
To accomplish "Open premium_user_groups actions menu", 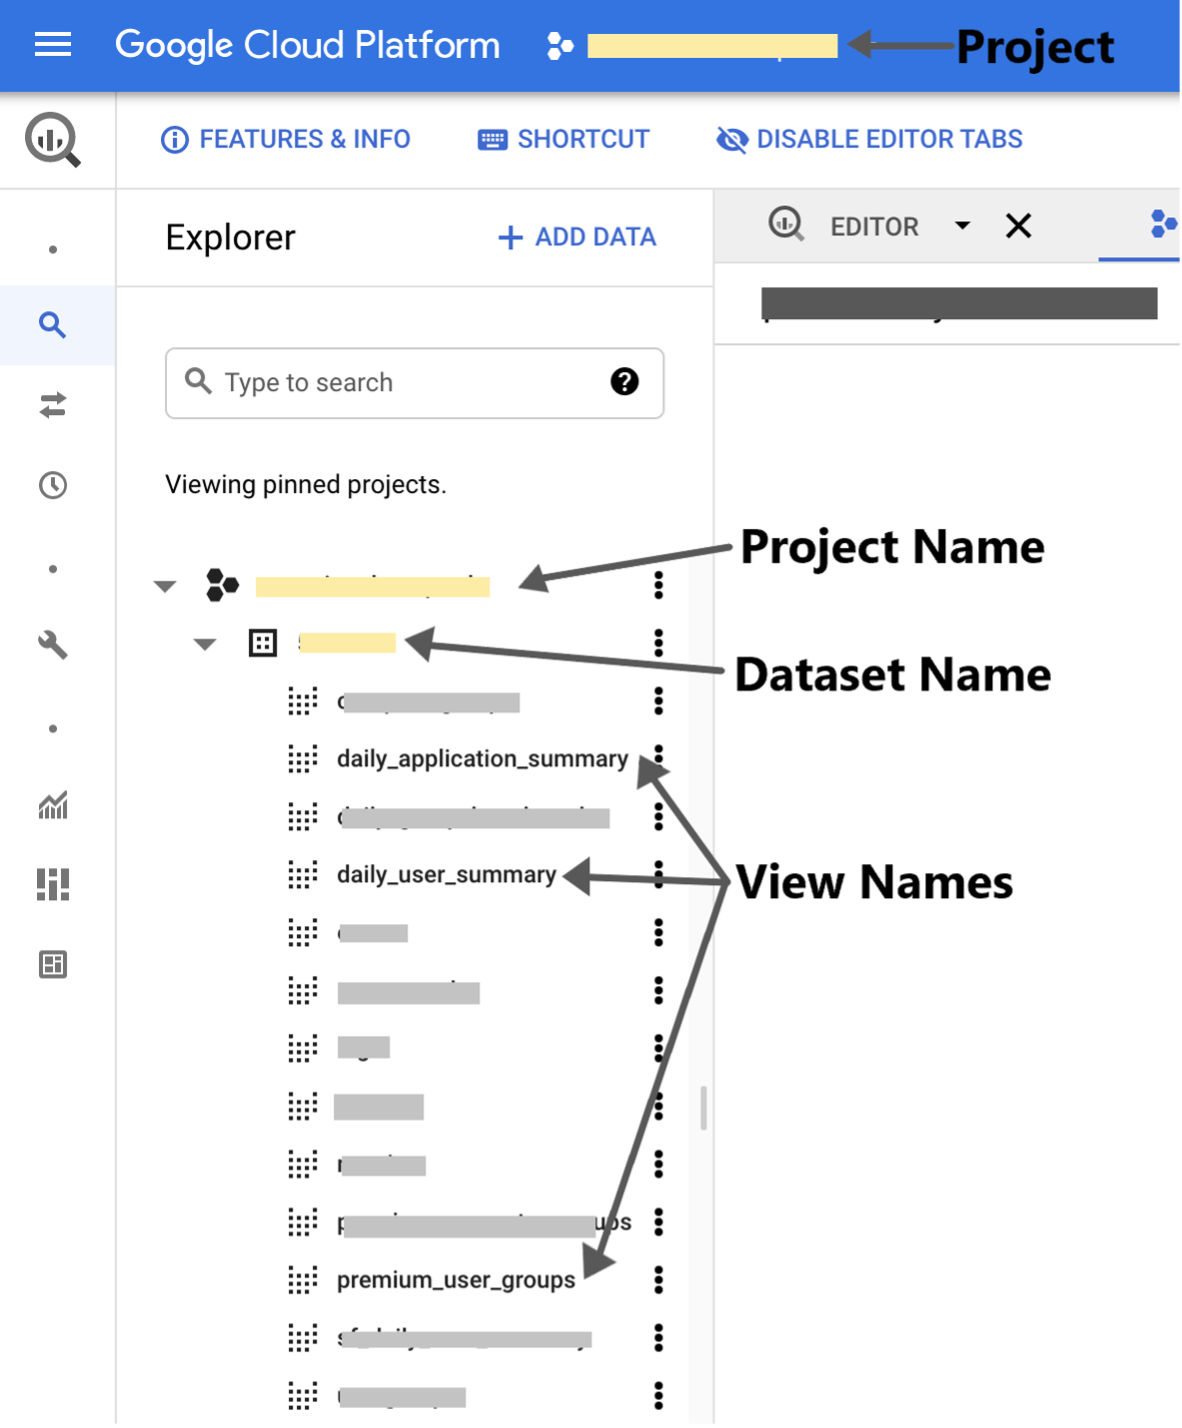I will (x=658, y=1280).
